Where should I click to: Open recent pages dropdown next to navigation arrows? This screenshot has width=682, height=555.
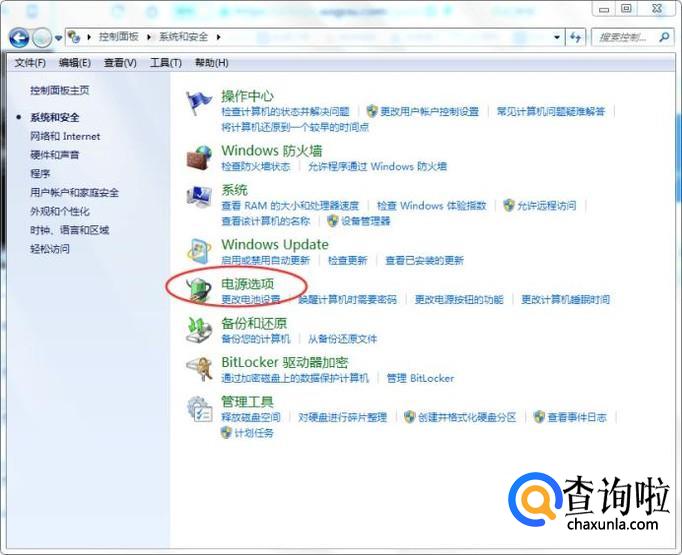click(x=59, y=38)
